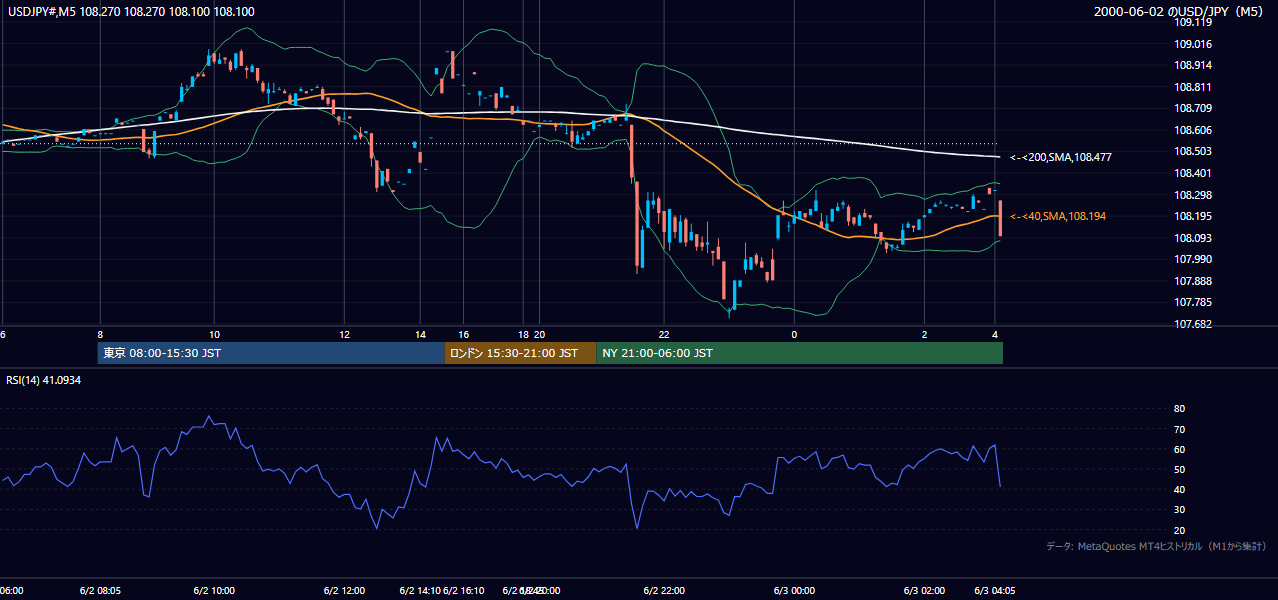This screenshot has width=1278, height=600.
Task: Click the 6/2 08:05 time label
Action: (100, 590)
